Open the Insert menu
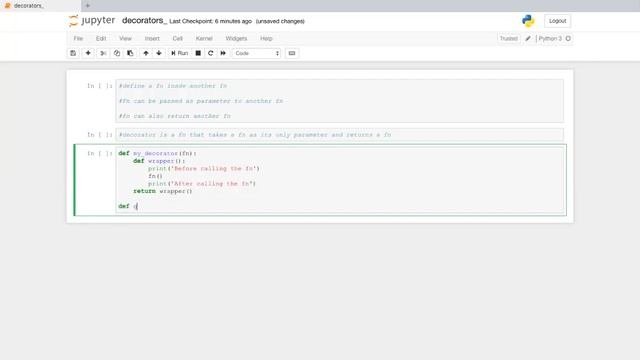The height and width of the screenshot is (360, 640). pyautogui.click(x=152, y=38)
